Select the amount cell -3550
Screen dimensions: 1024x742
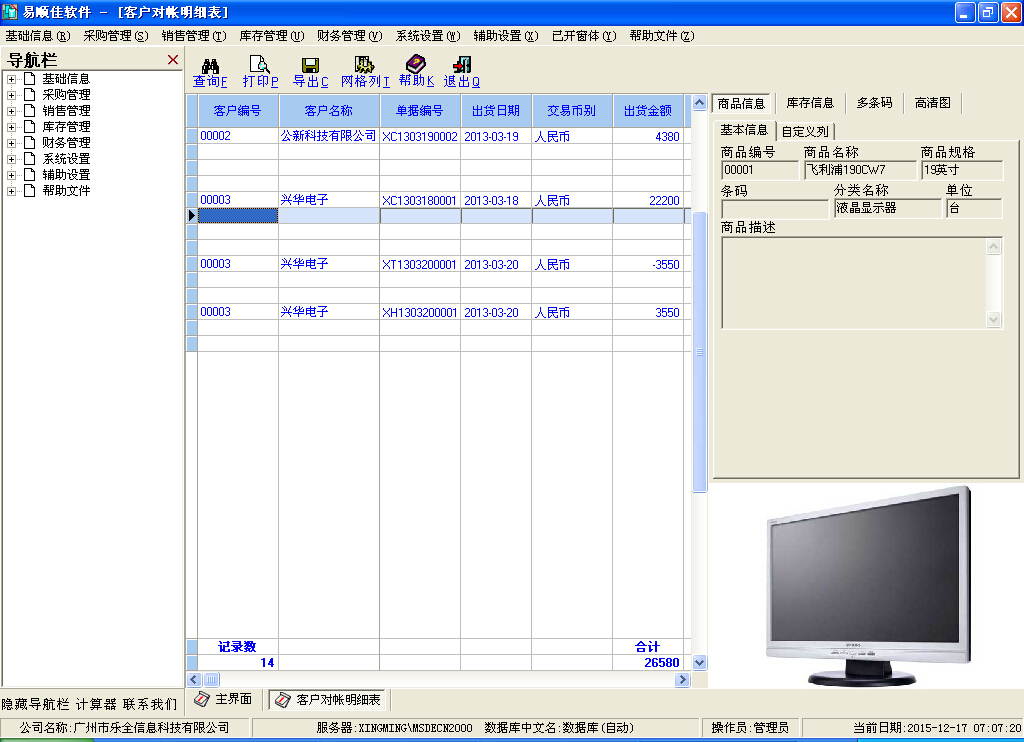pyautogui.click(x=648, y=264)
